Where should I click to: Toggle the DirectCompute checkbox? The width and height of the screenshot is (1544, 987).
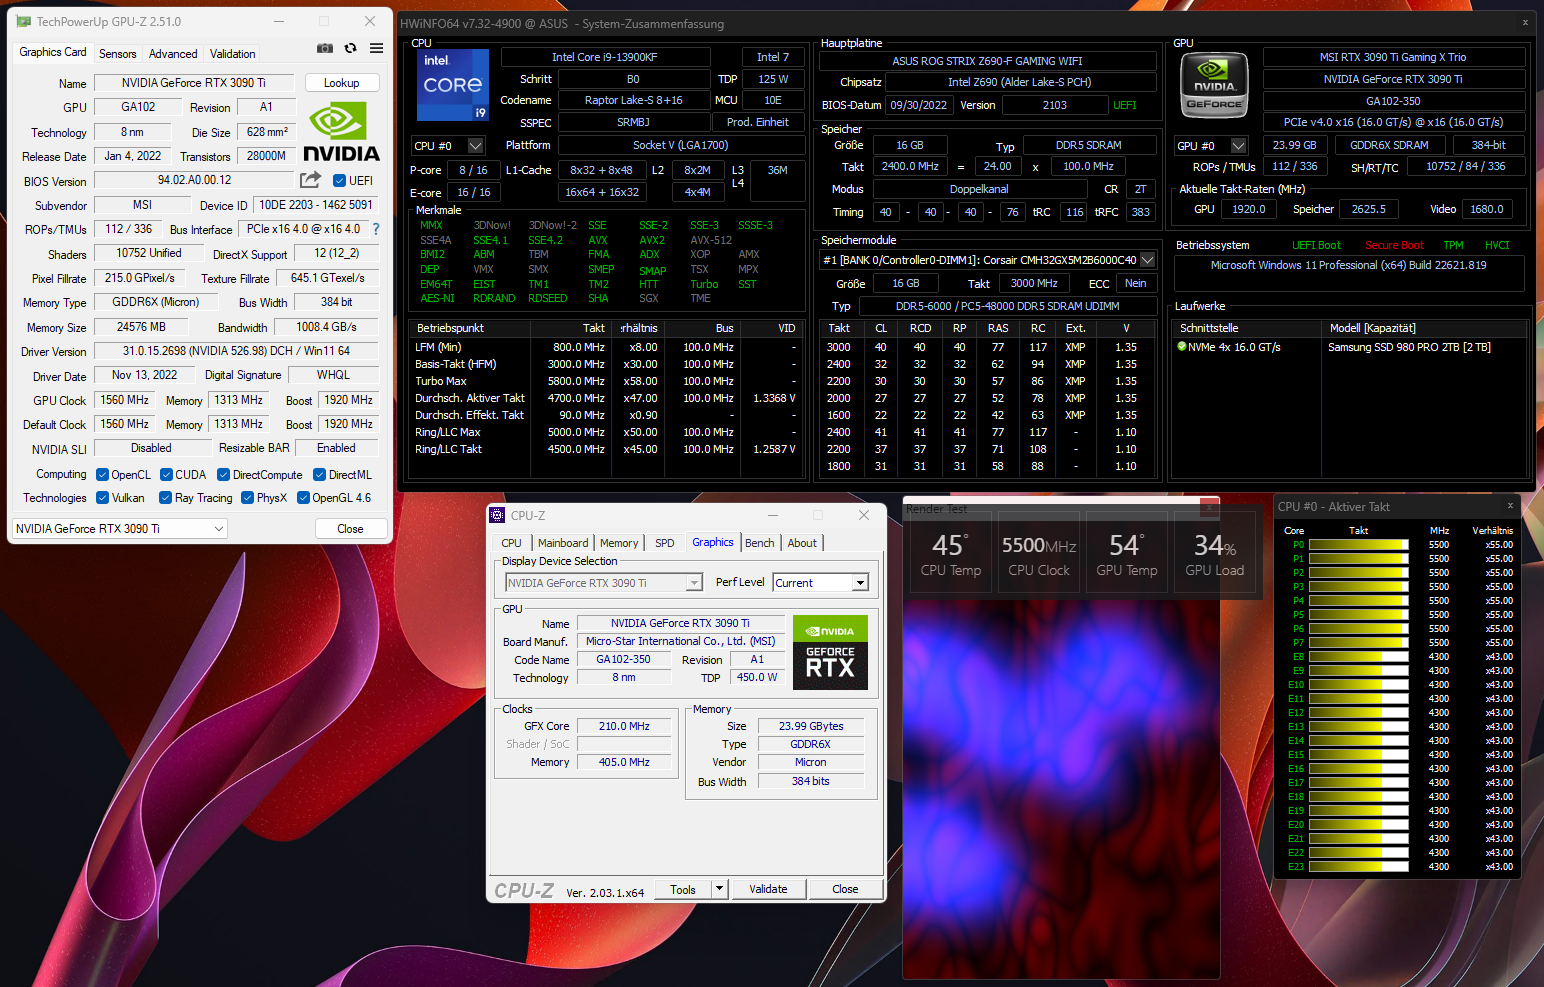click(223, 475)
